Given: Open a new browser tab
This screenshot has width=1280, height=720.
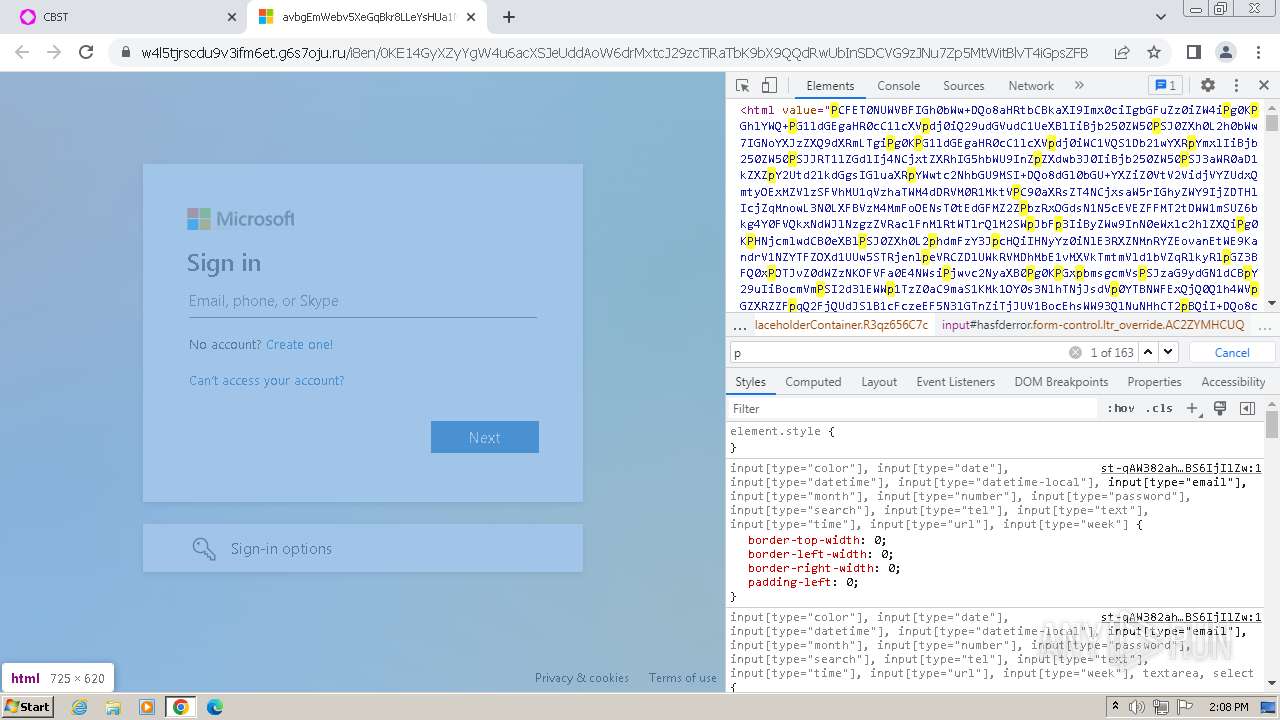Looking at the screenshot, I should (509, 17).
